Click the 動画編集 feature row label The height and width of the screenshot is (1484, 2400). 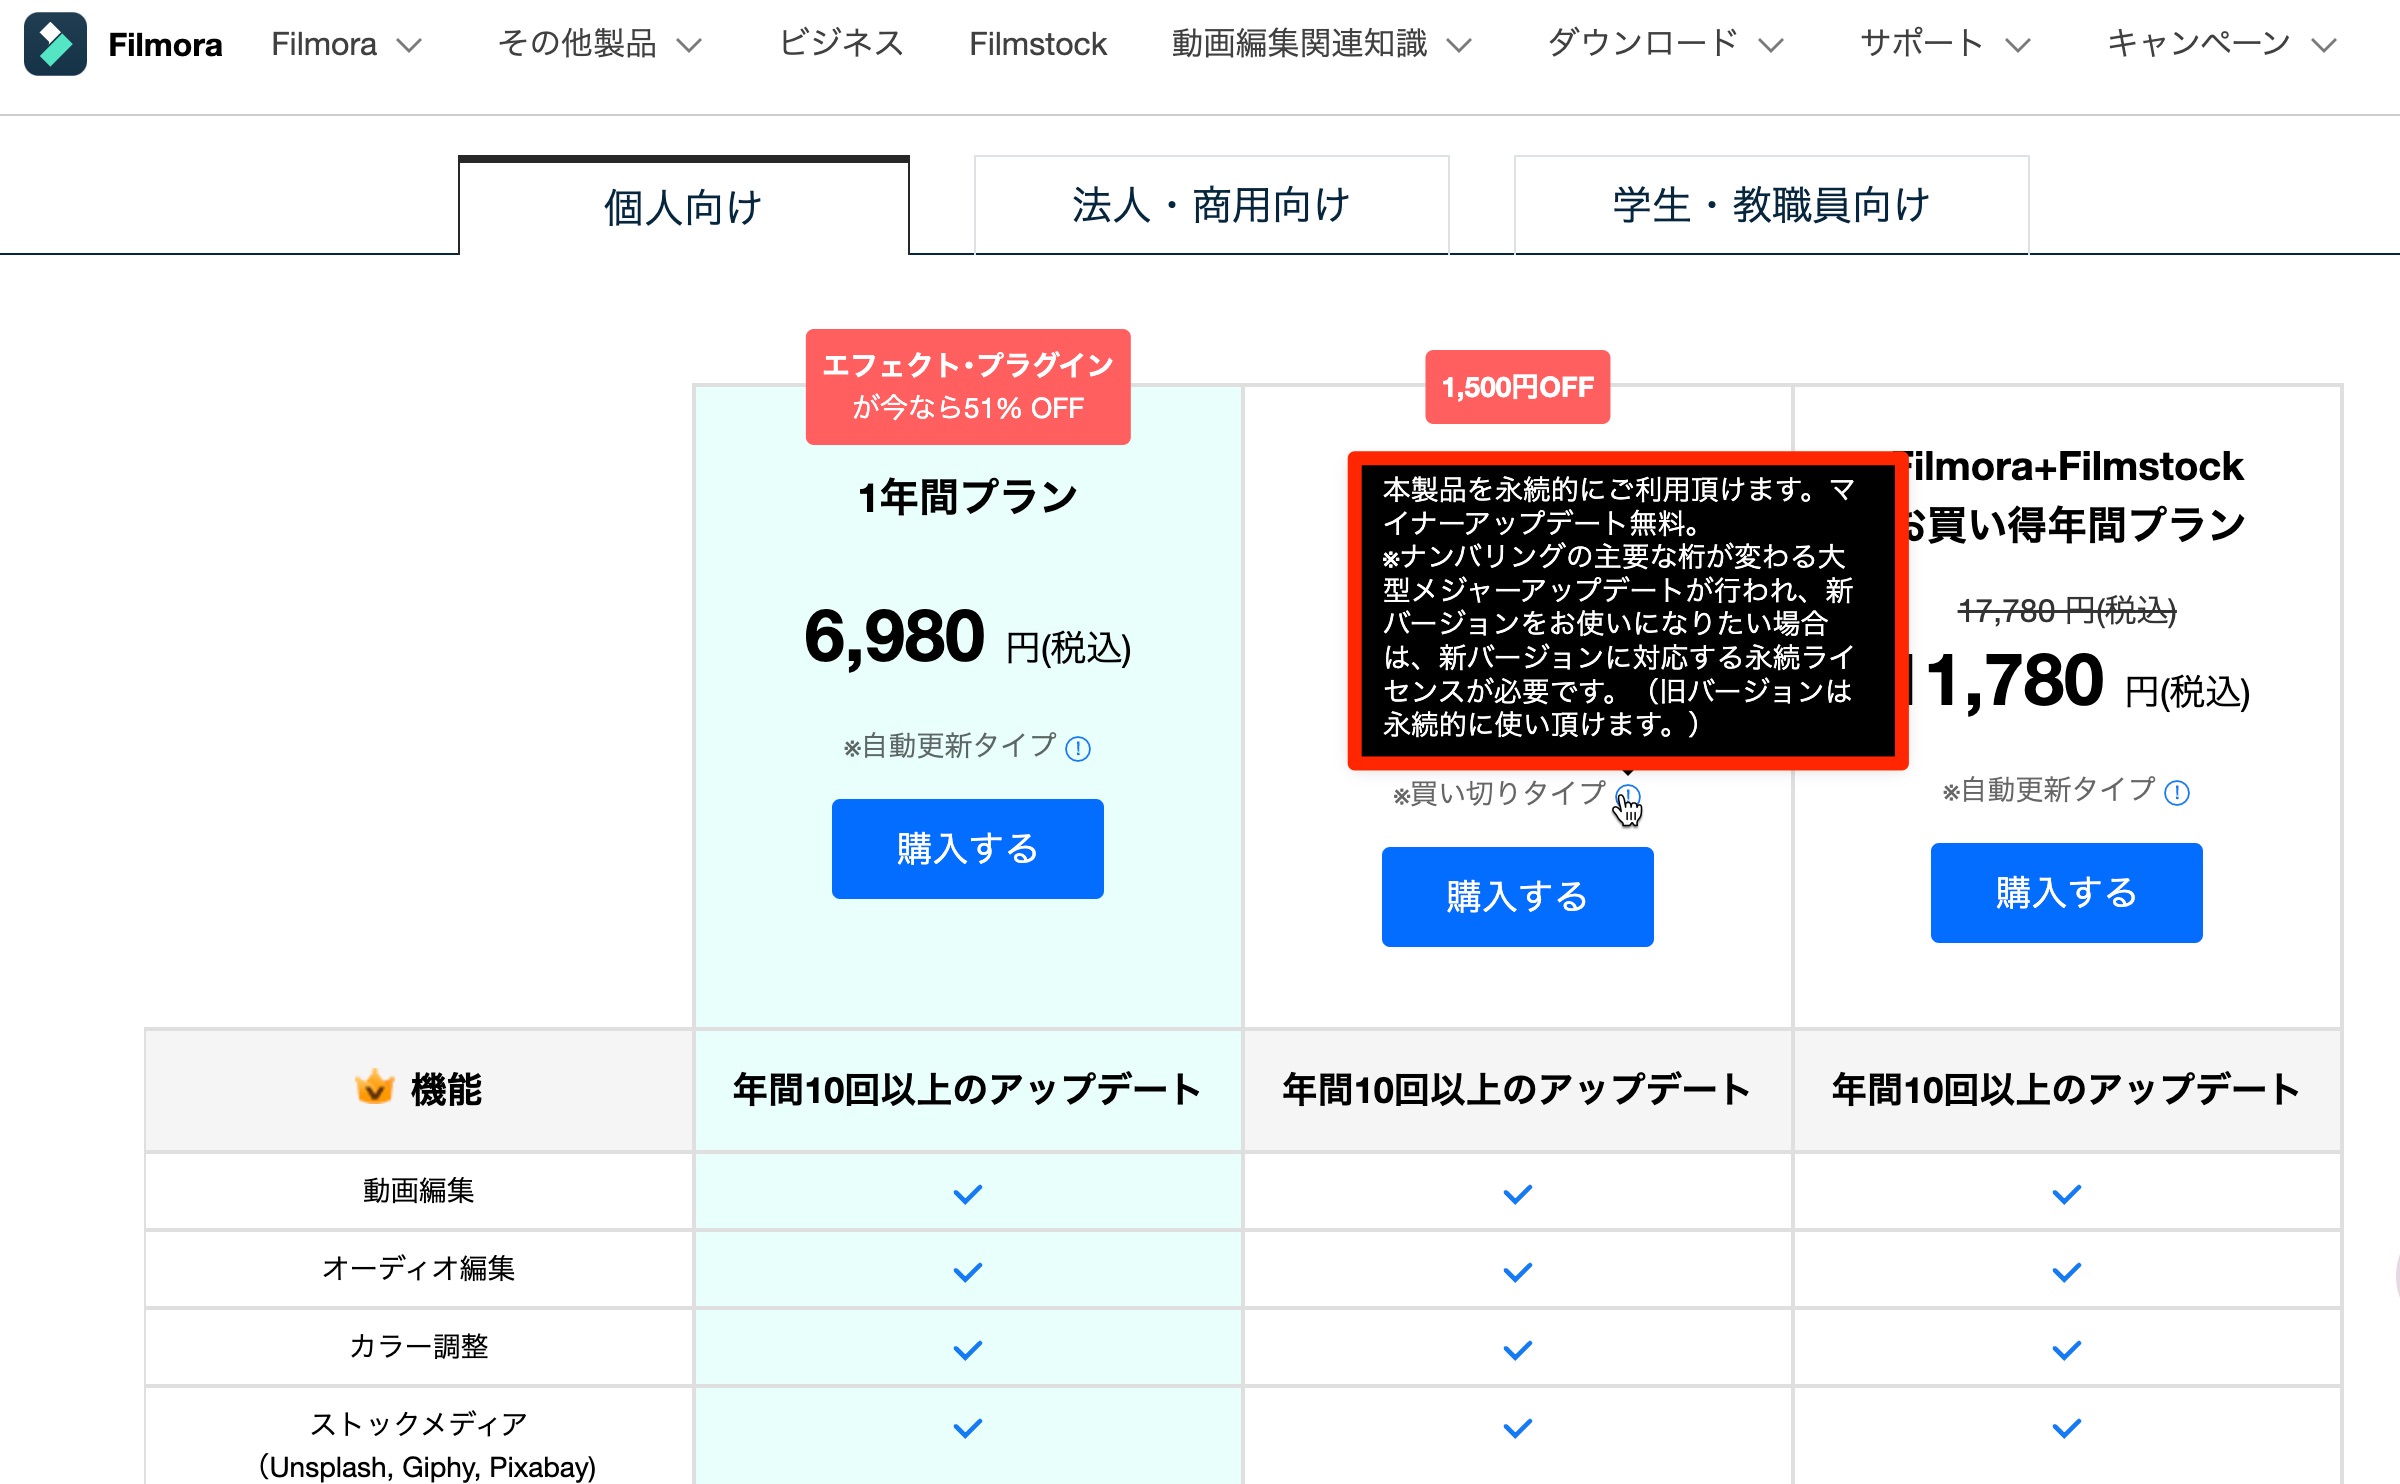(419, 1190)
